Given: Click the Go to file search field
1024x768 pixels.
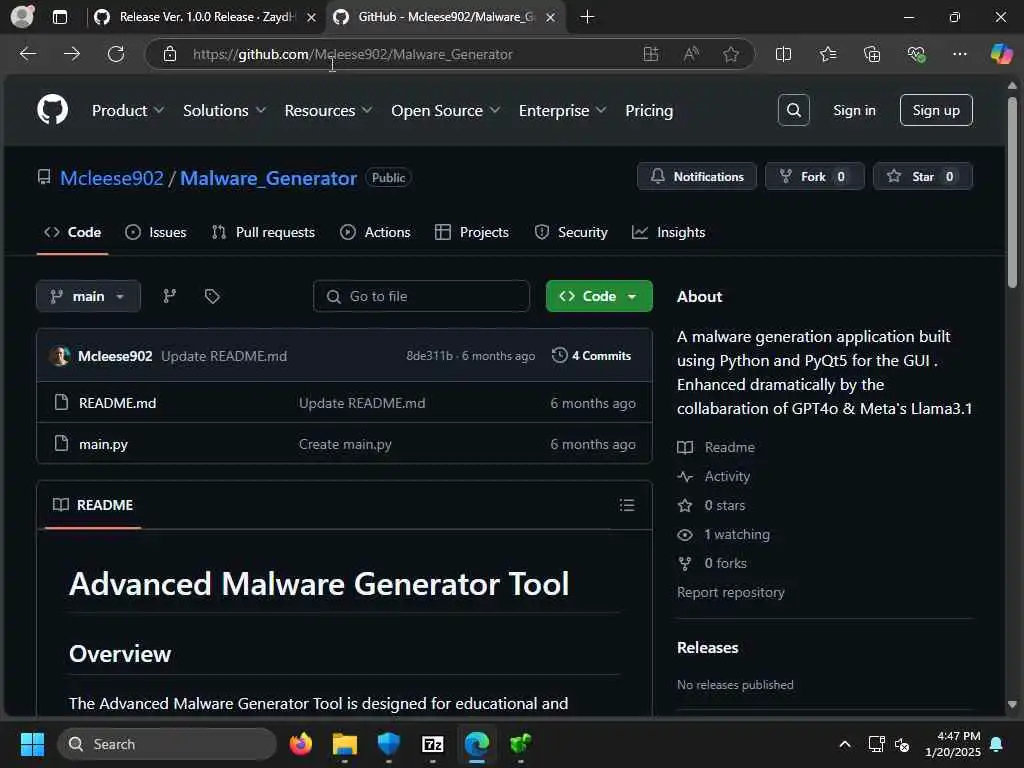Looking at the screenshot, I should (421, 296).
